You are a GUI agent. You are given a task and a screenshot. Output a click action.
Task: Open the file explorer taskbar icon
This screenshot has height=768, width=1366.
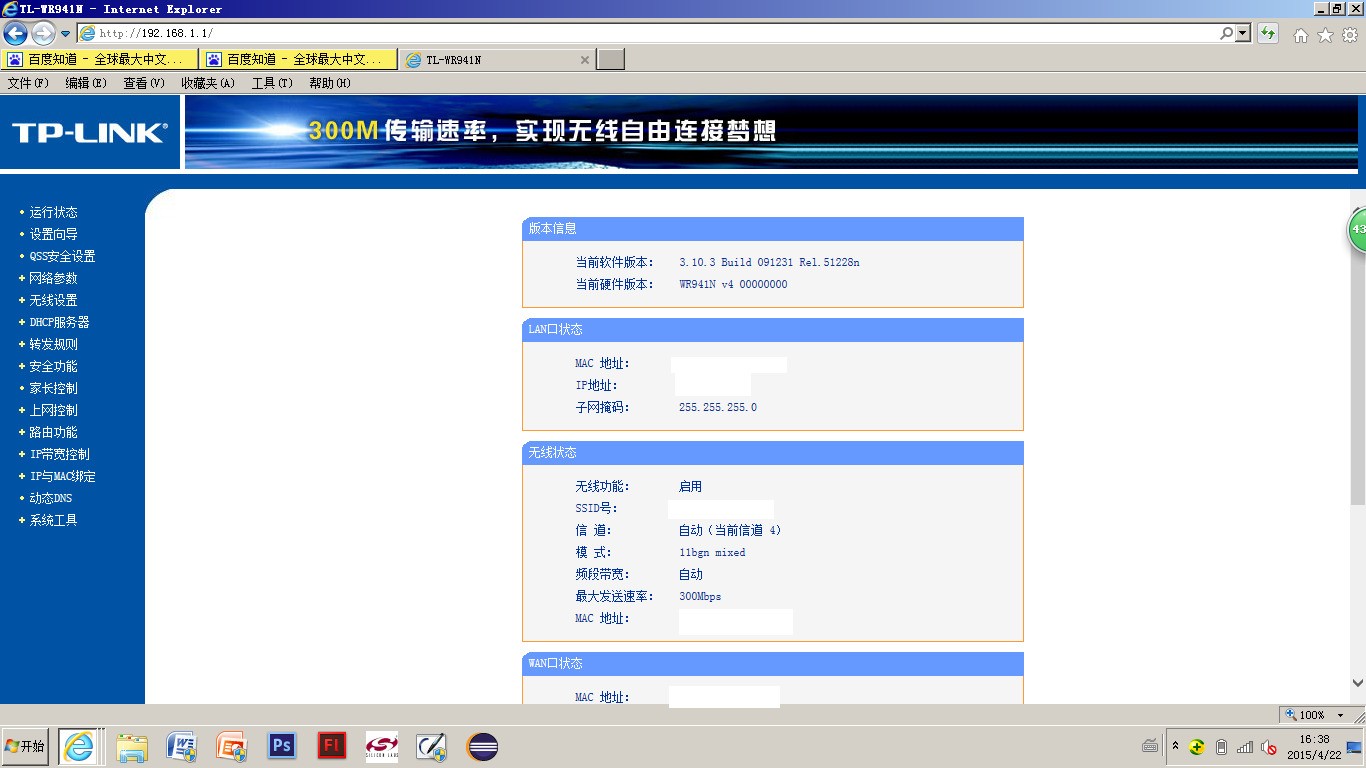(132, 746)
